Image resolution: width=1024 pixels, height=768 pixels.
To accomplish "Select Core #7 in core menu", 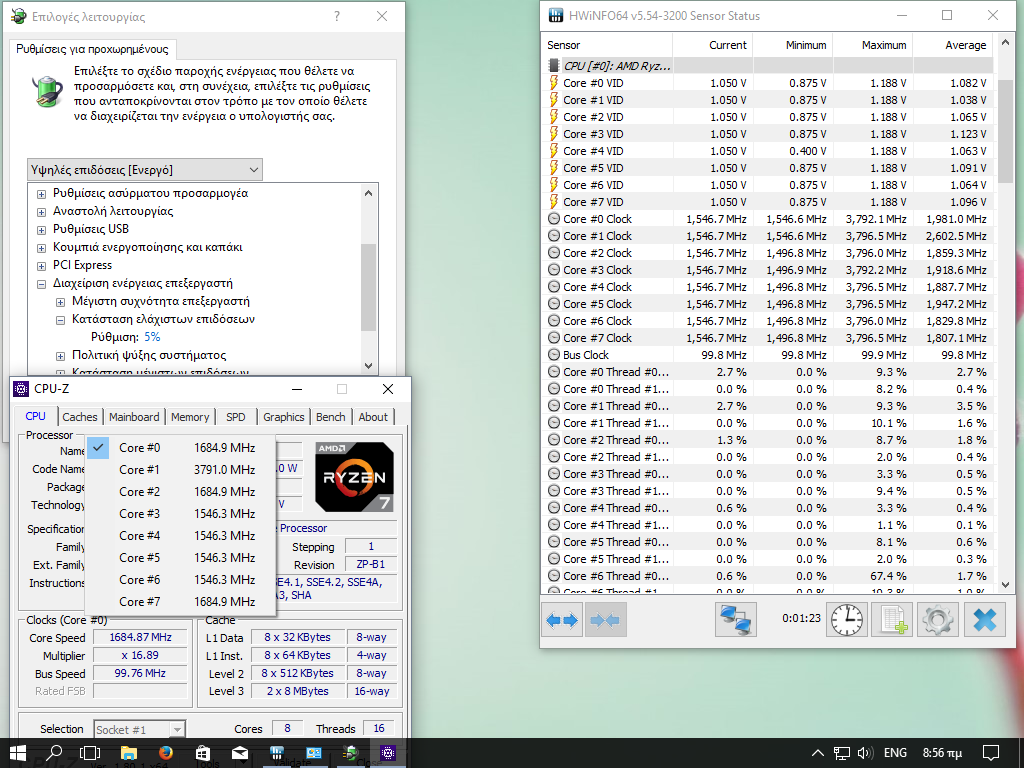I will 180,601.
